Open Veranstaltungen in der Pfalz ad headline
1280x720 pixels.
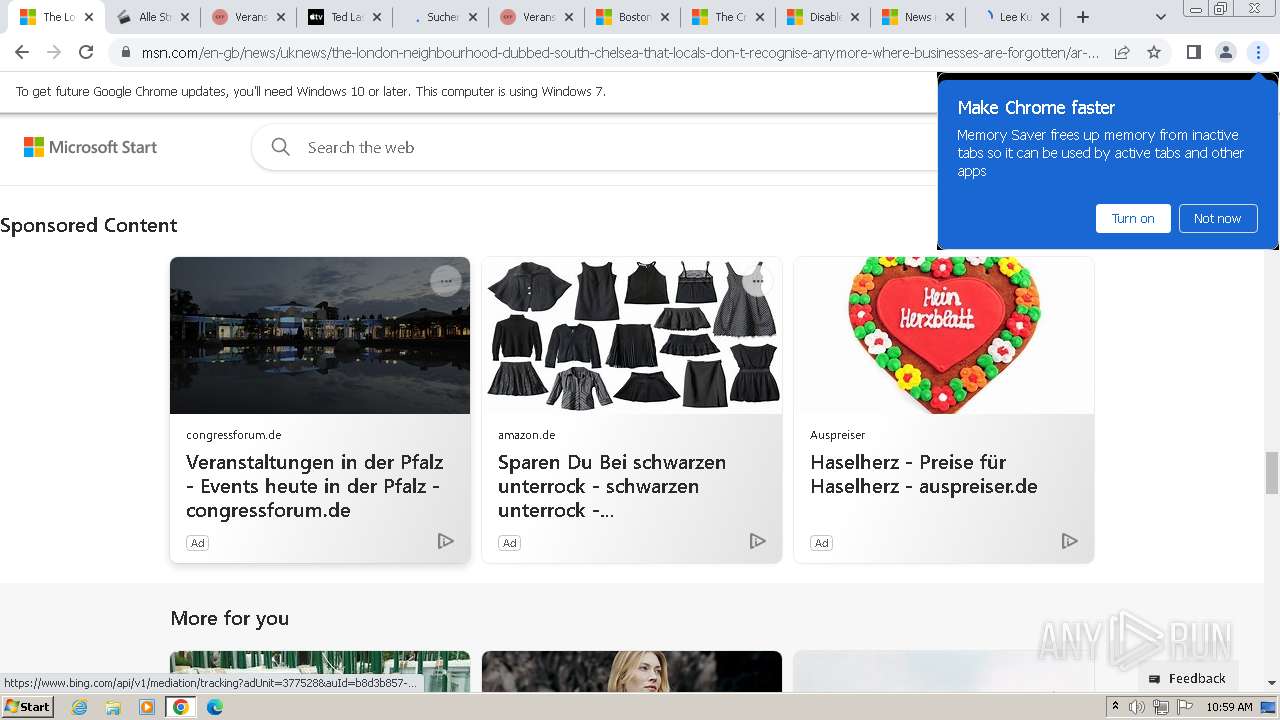(x=315, y=486)
